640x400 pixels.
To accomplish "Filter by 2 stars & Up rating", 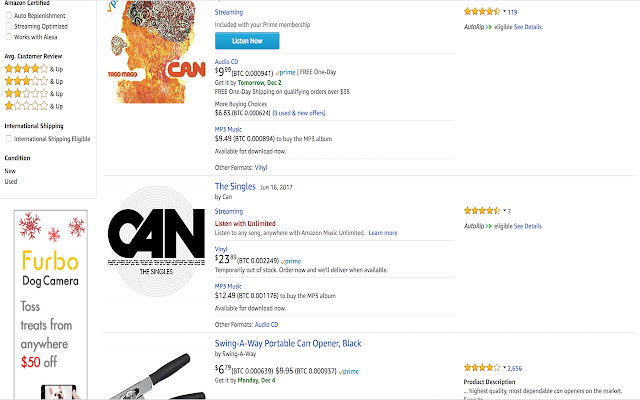I will [34, 93].
